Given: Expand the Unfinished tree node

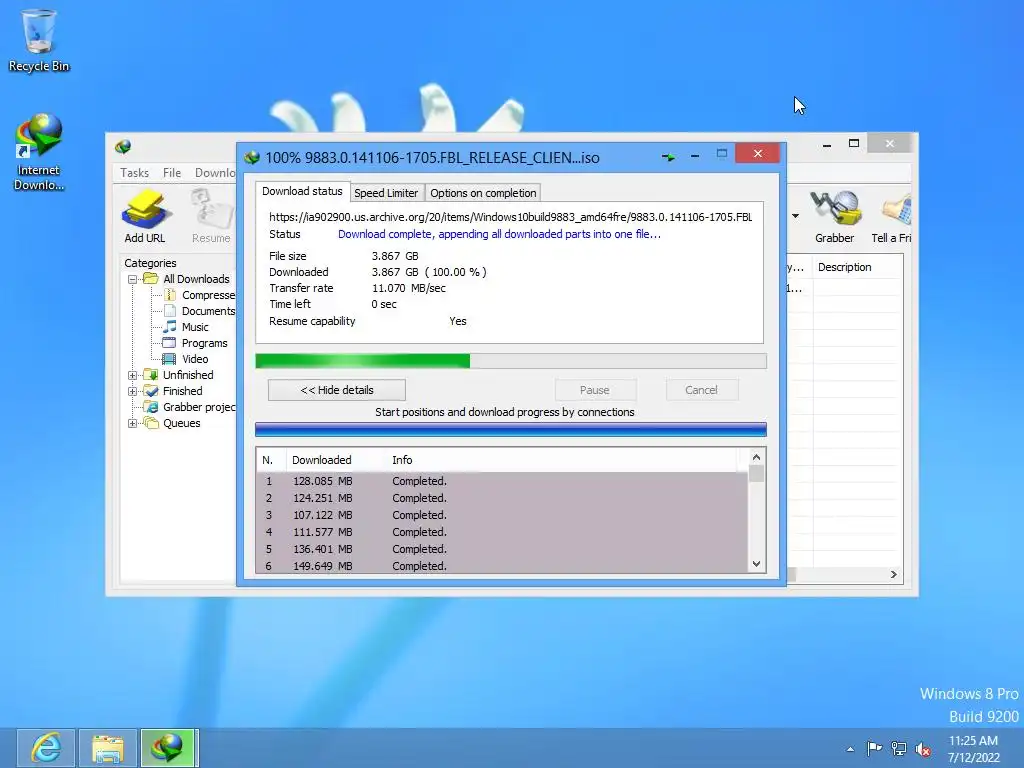Looking at the screenshot, I should (x=133, y=376).
